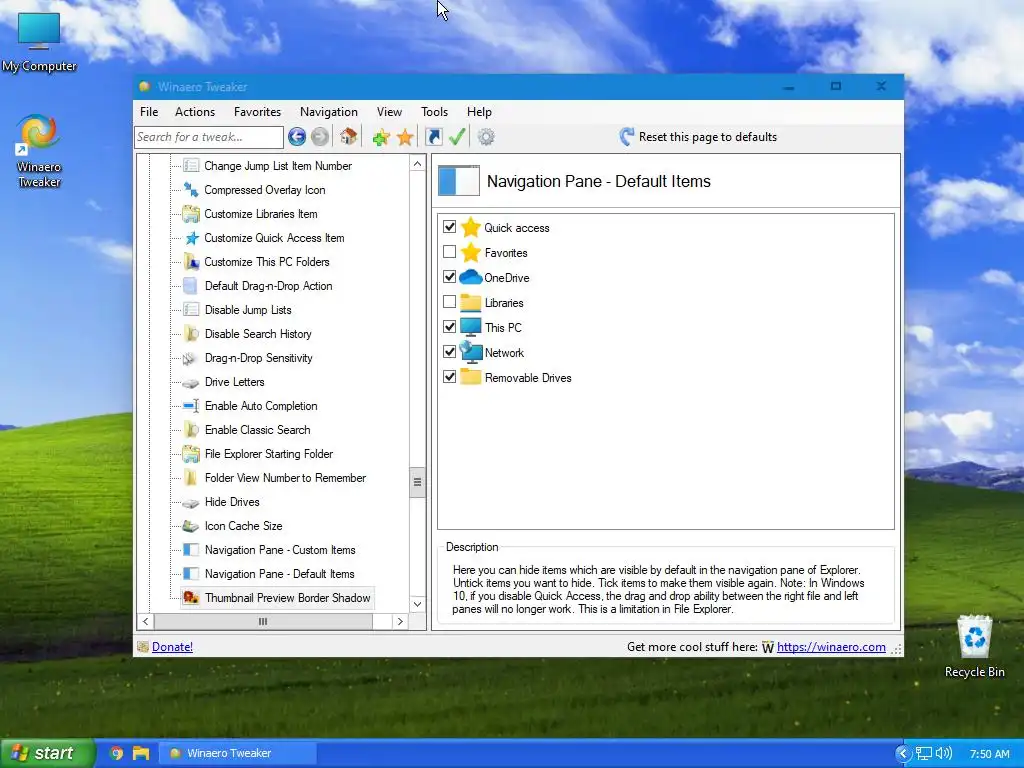Uncheck the Removable Drives checkbox
Viewport: 1024px width, 768px height.
pyautogui.click(x=449, y=377)
